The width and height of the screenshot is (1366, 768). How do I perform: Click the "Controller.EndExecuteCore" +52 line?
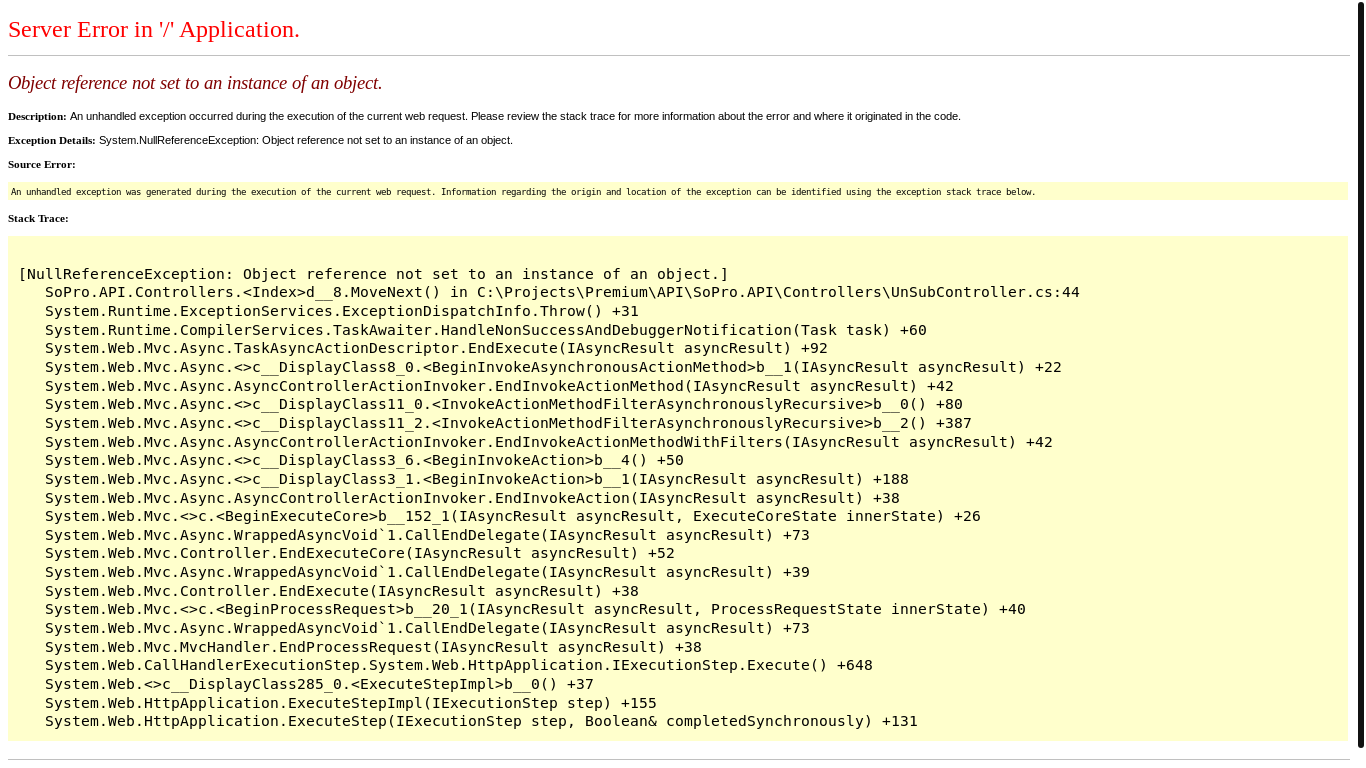point(360,553)
